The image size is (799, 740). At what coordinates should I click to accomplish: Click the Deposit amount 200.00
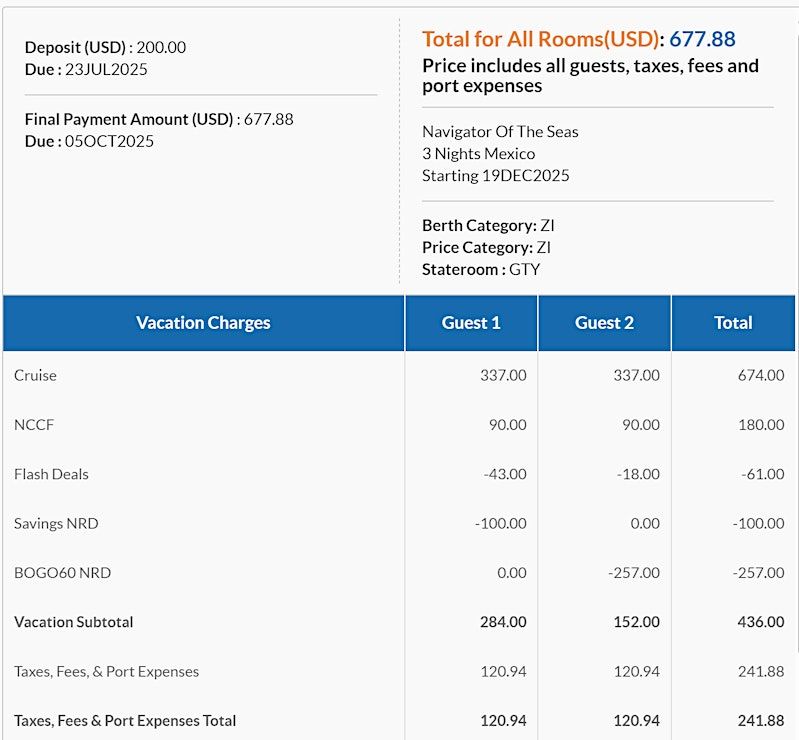pos(161,47)
